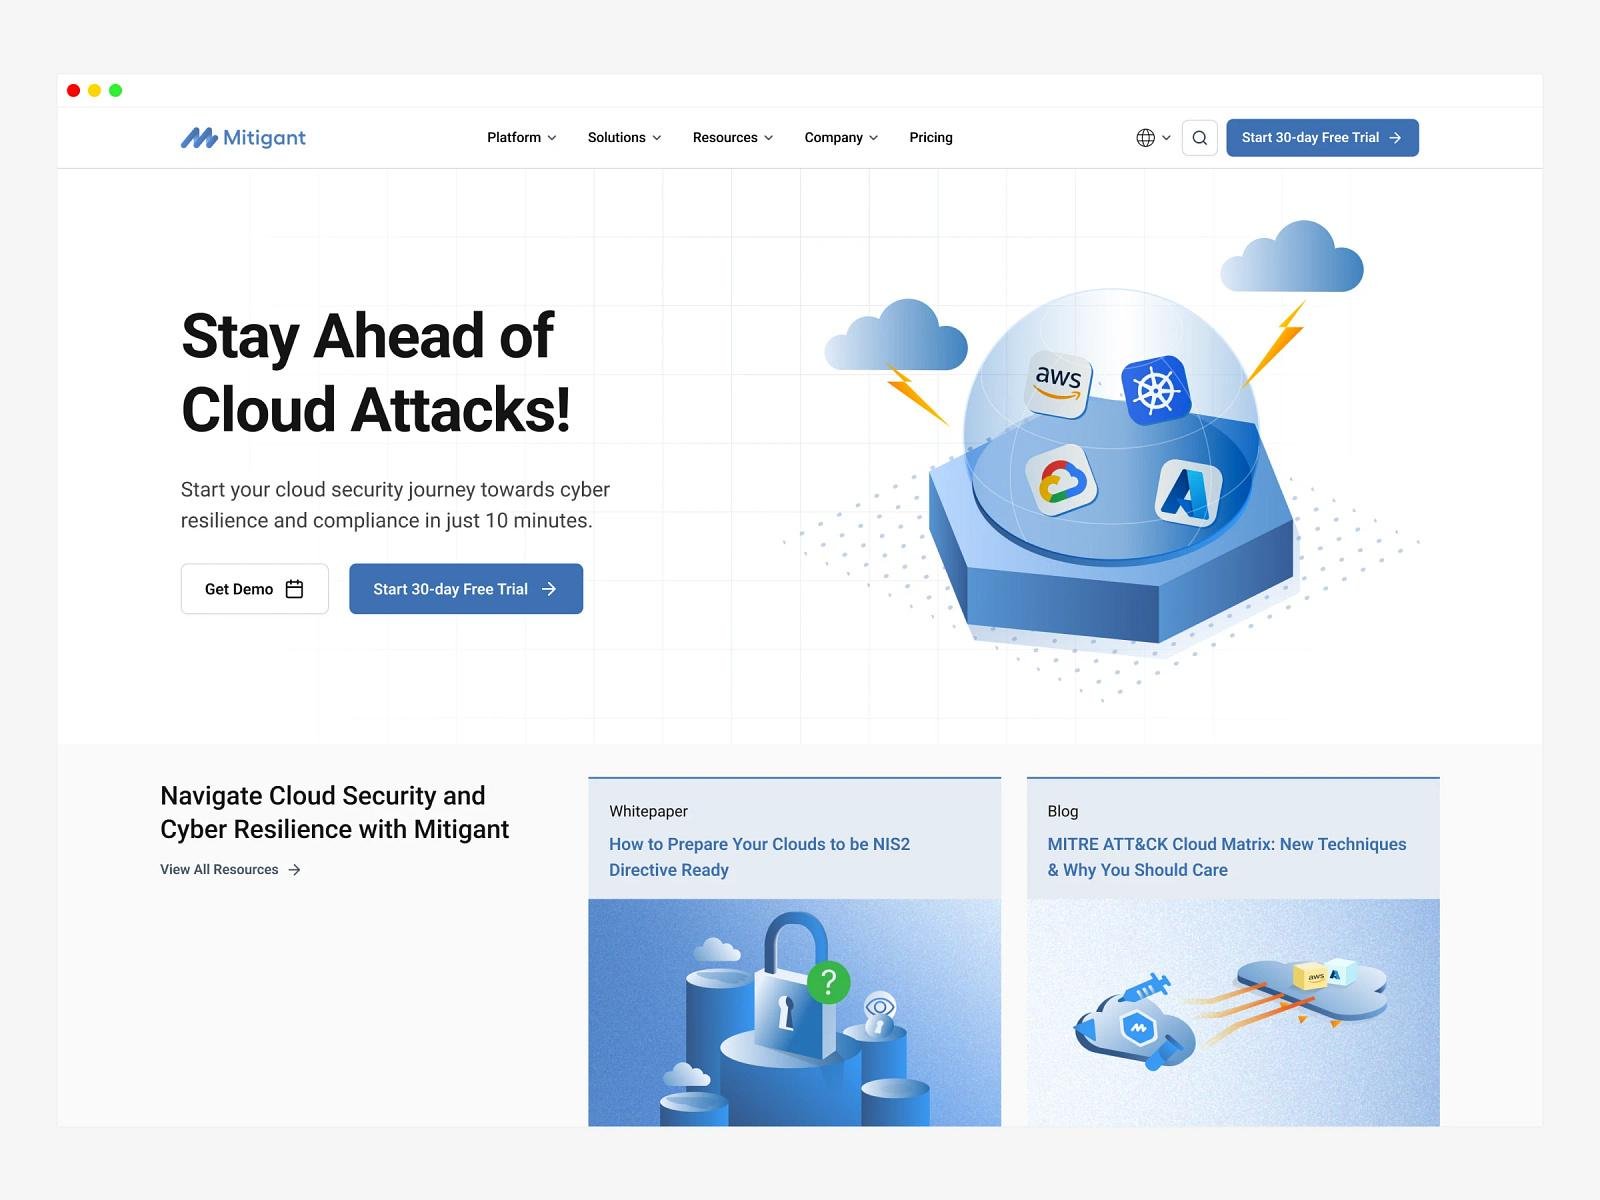
Task: Go to the Pricing page
Action: pos(931,138)
